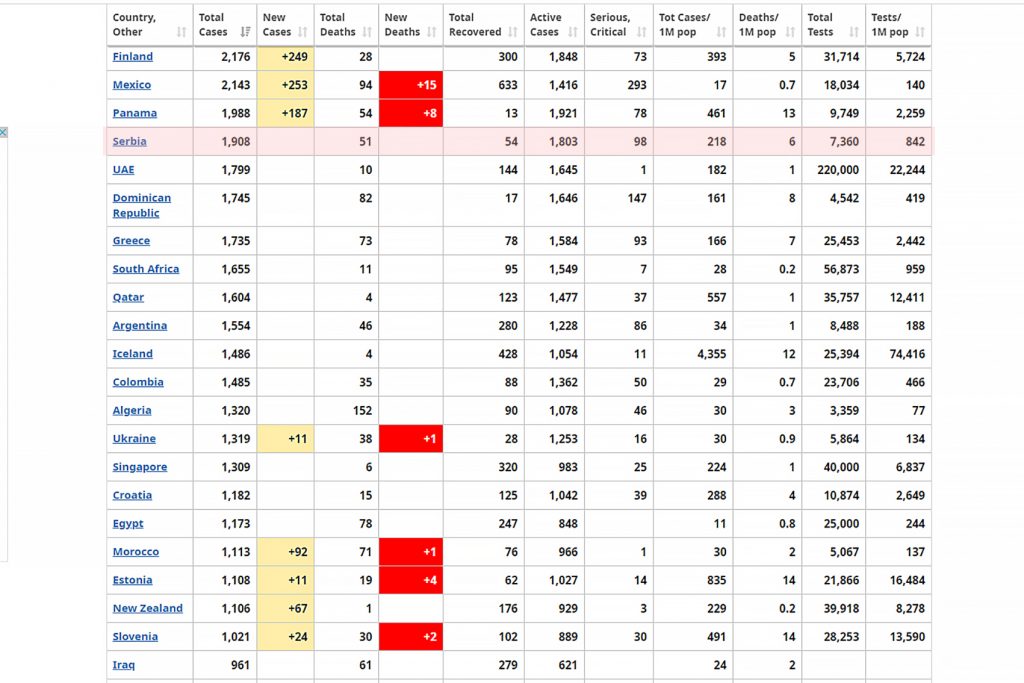Click sort arrows icon for Total Cases

pyautogui.click(x=246, y=32)
